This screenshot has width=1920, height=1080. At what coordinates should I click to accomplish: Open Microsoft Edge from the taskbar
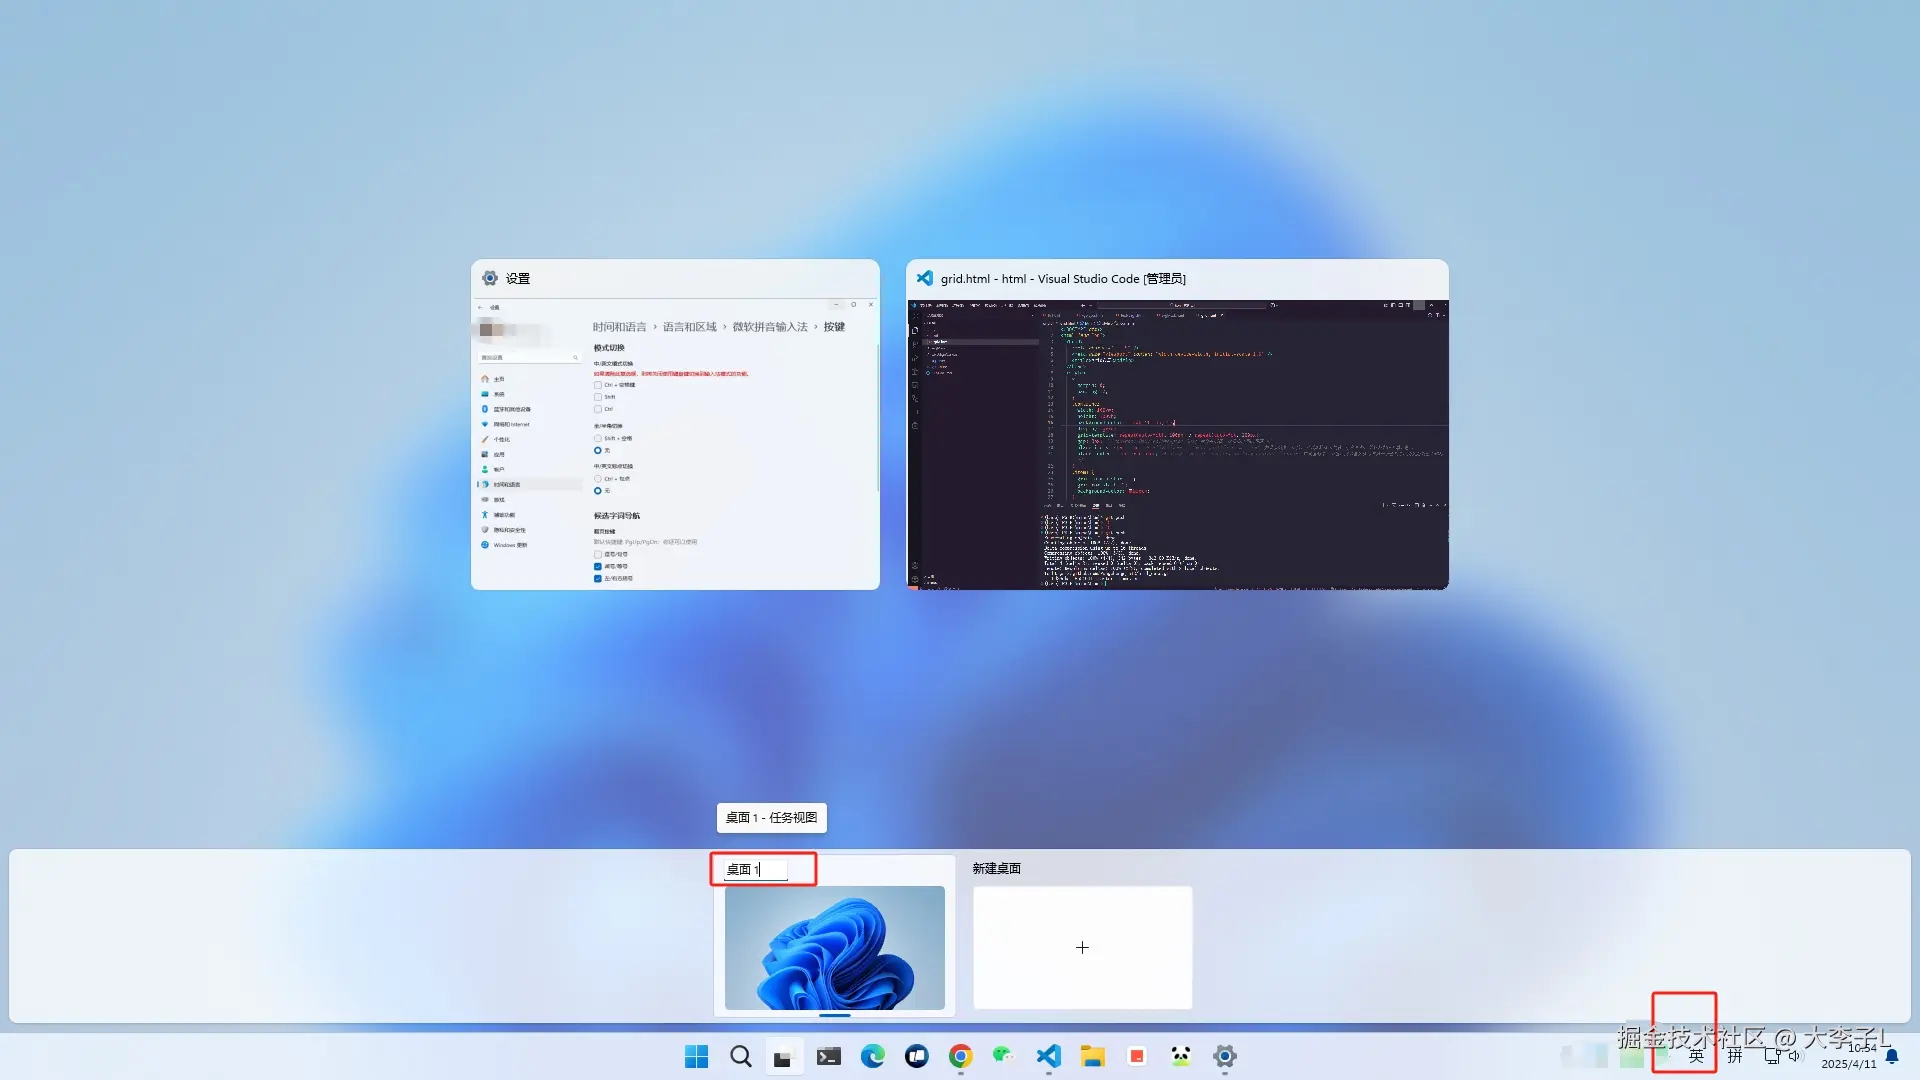pos(872,1056)
